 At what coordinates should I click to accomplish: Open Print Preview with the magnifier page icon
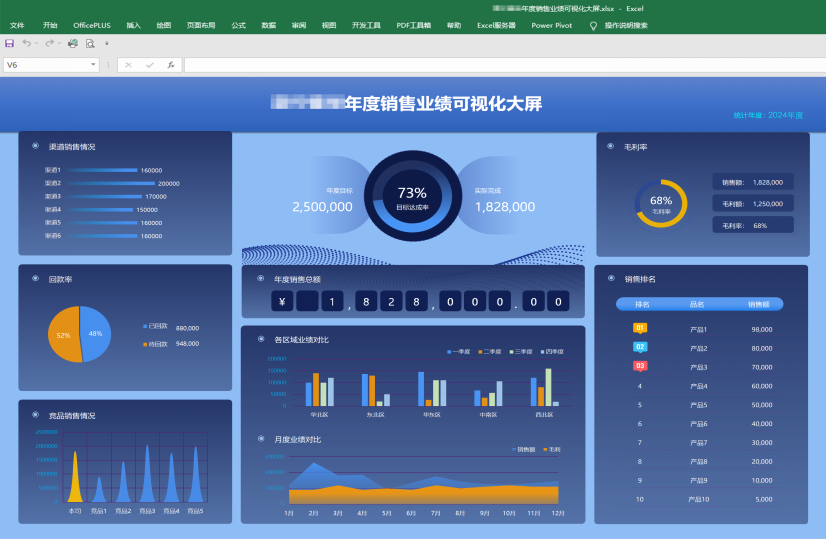90,44
